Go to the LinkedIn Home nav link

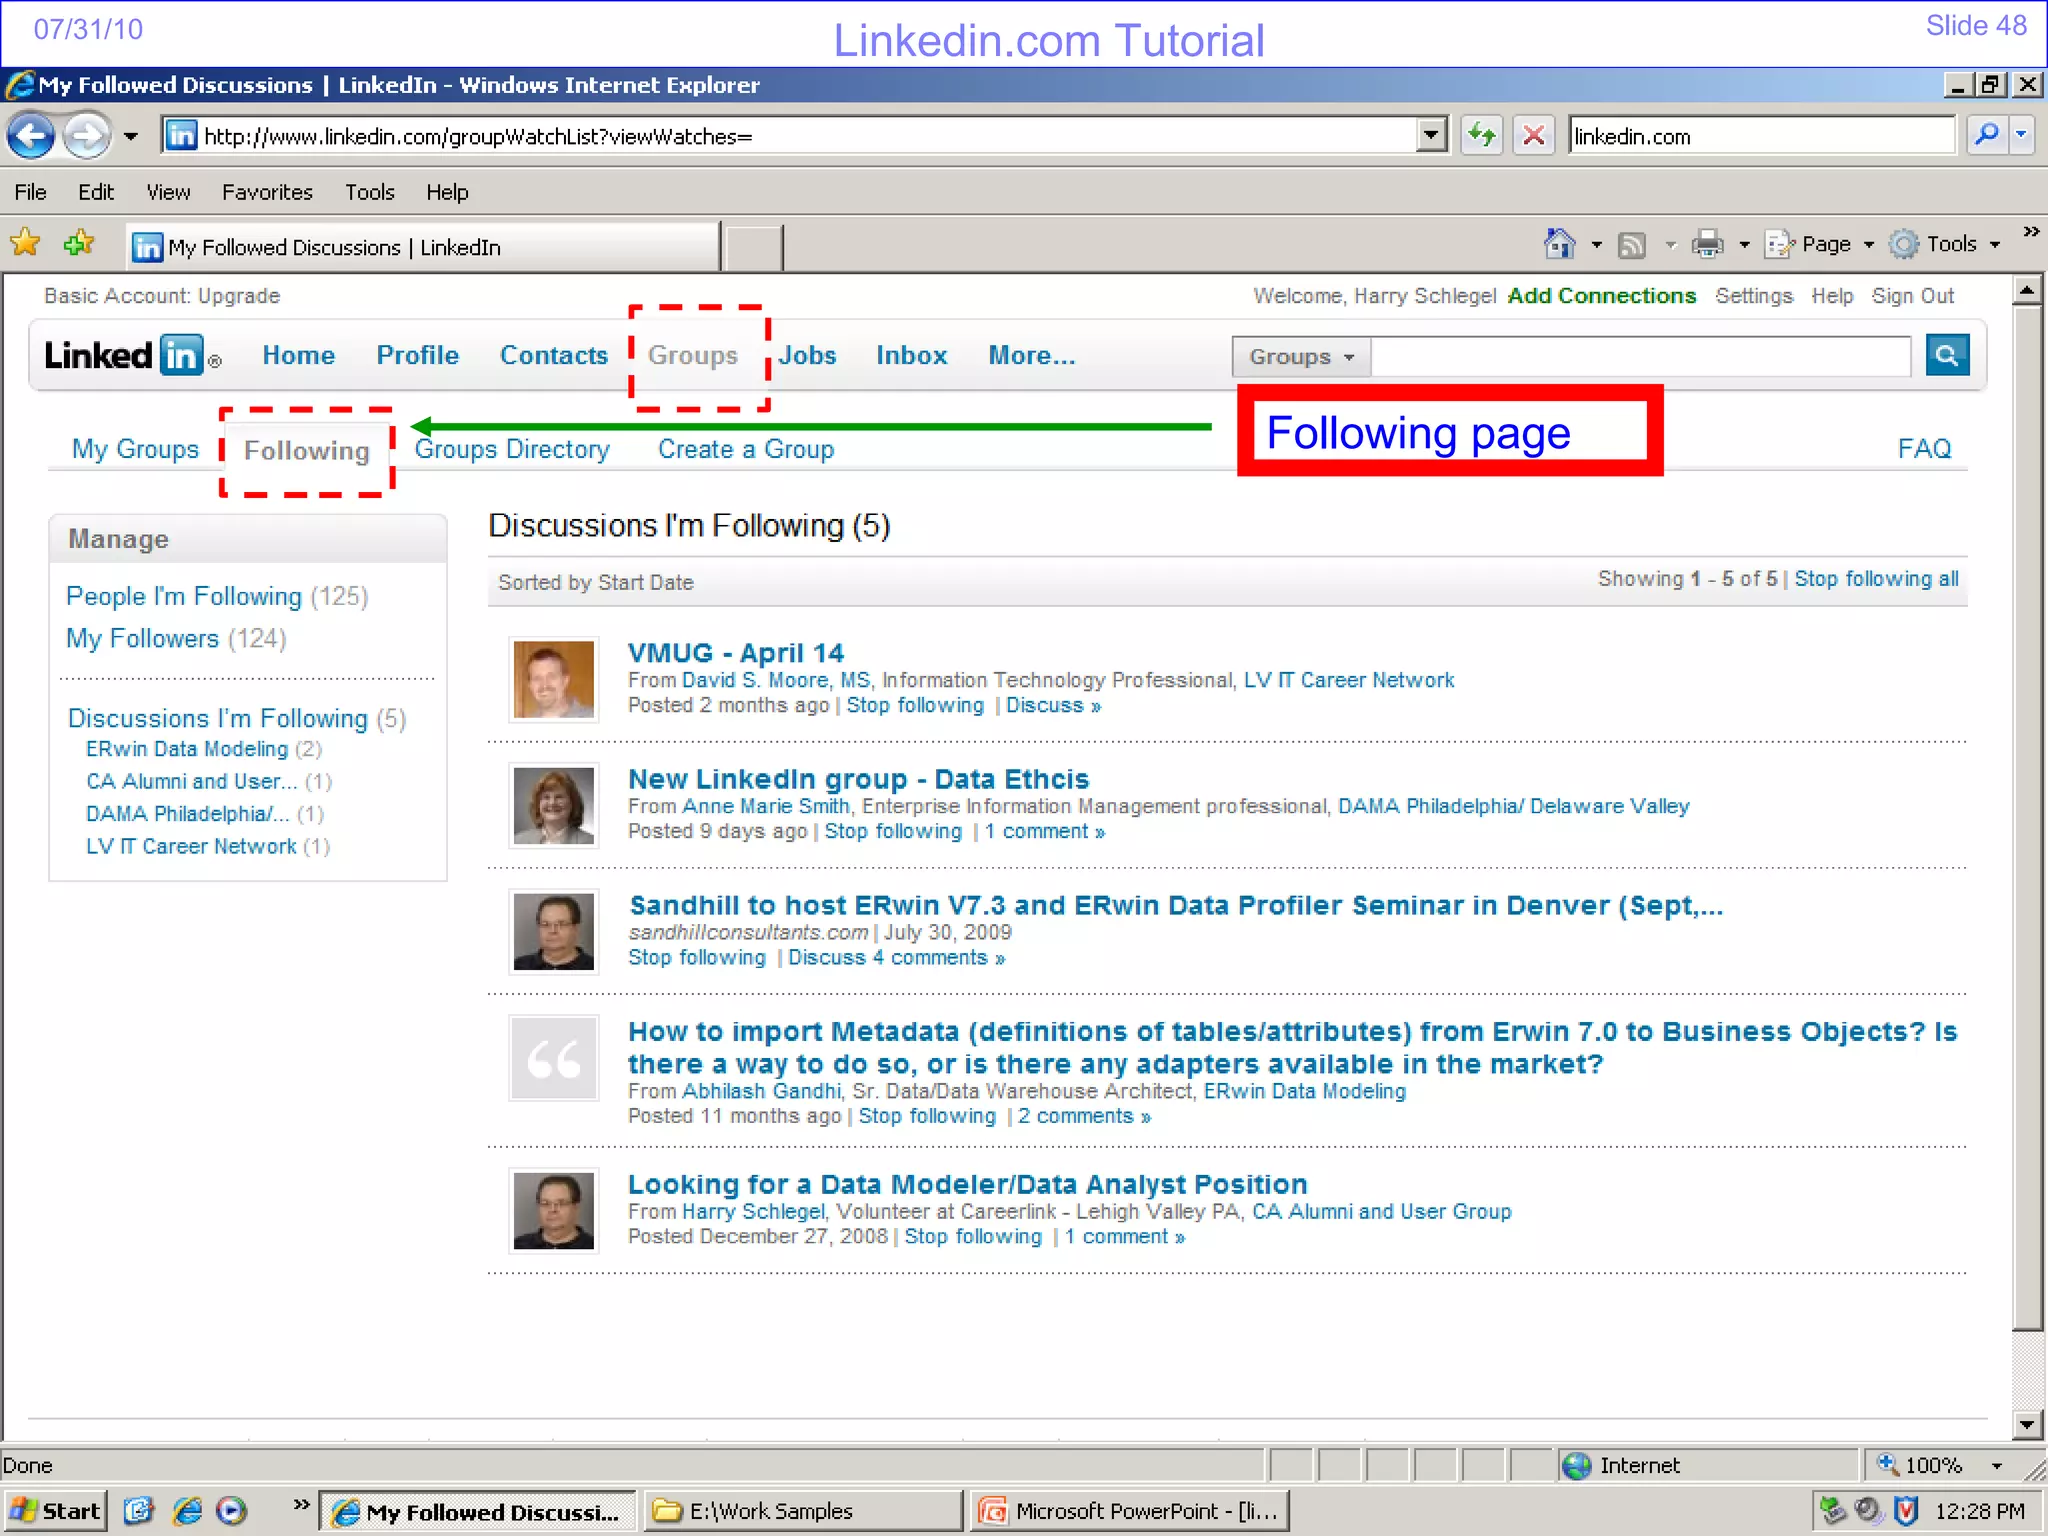(298, 355)
